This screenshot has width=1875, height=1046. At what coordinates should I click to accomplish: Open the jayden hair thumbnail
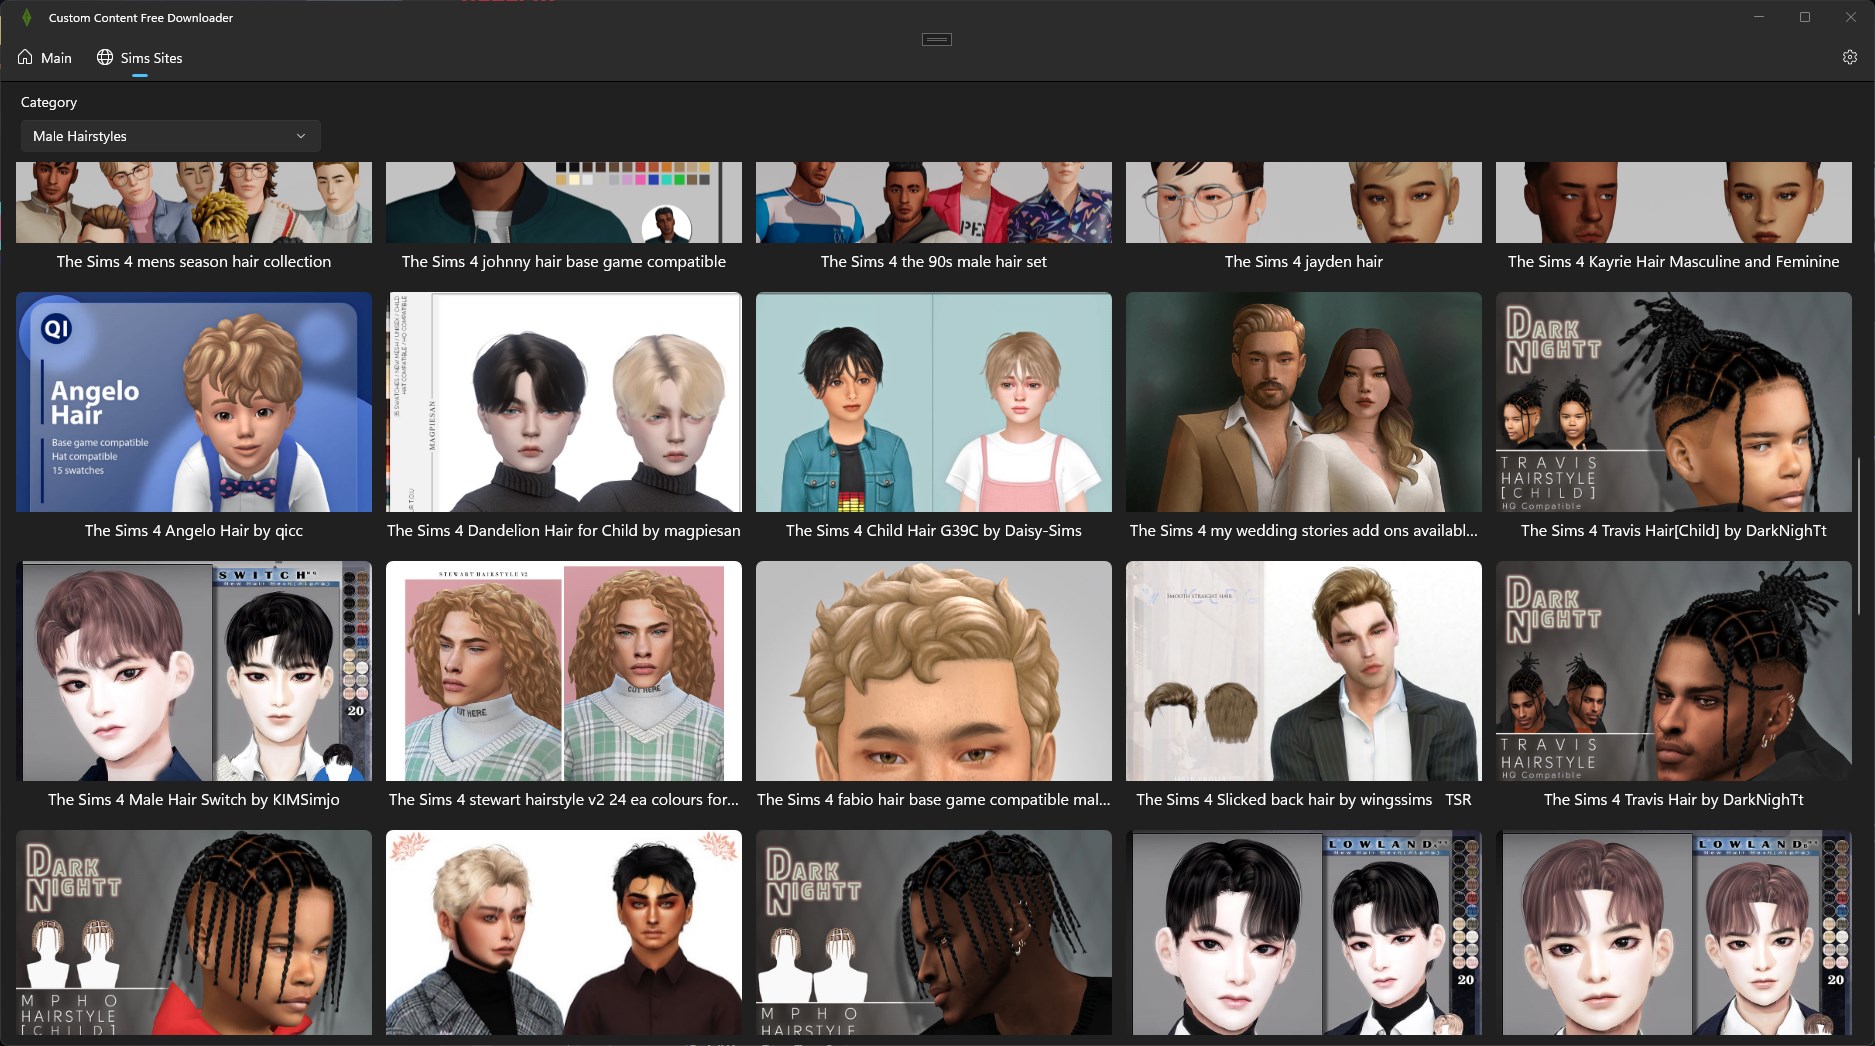(1304, 202)
